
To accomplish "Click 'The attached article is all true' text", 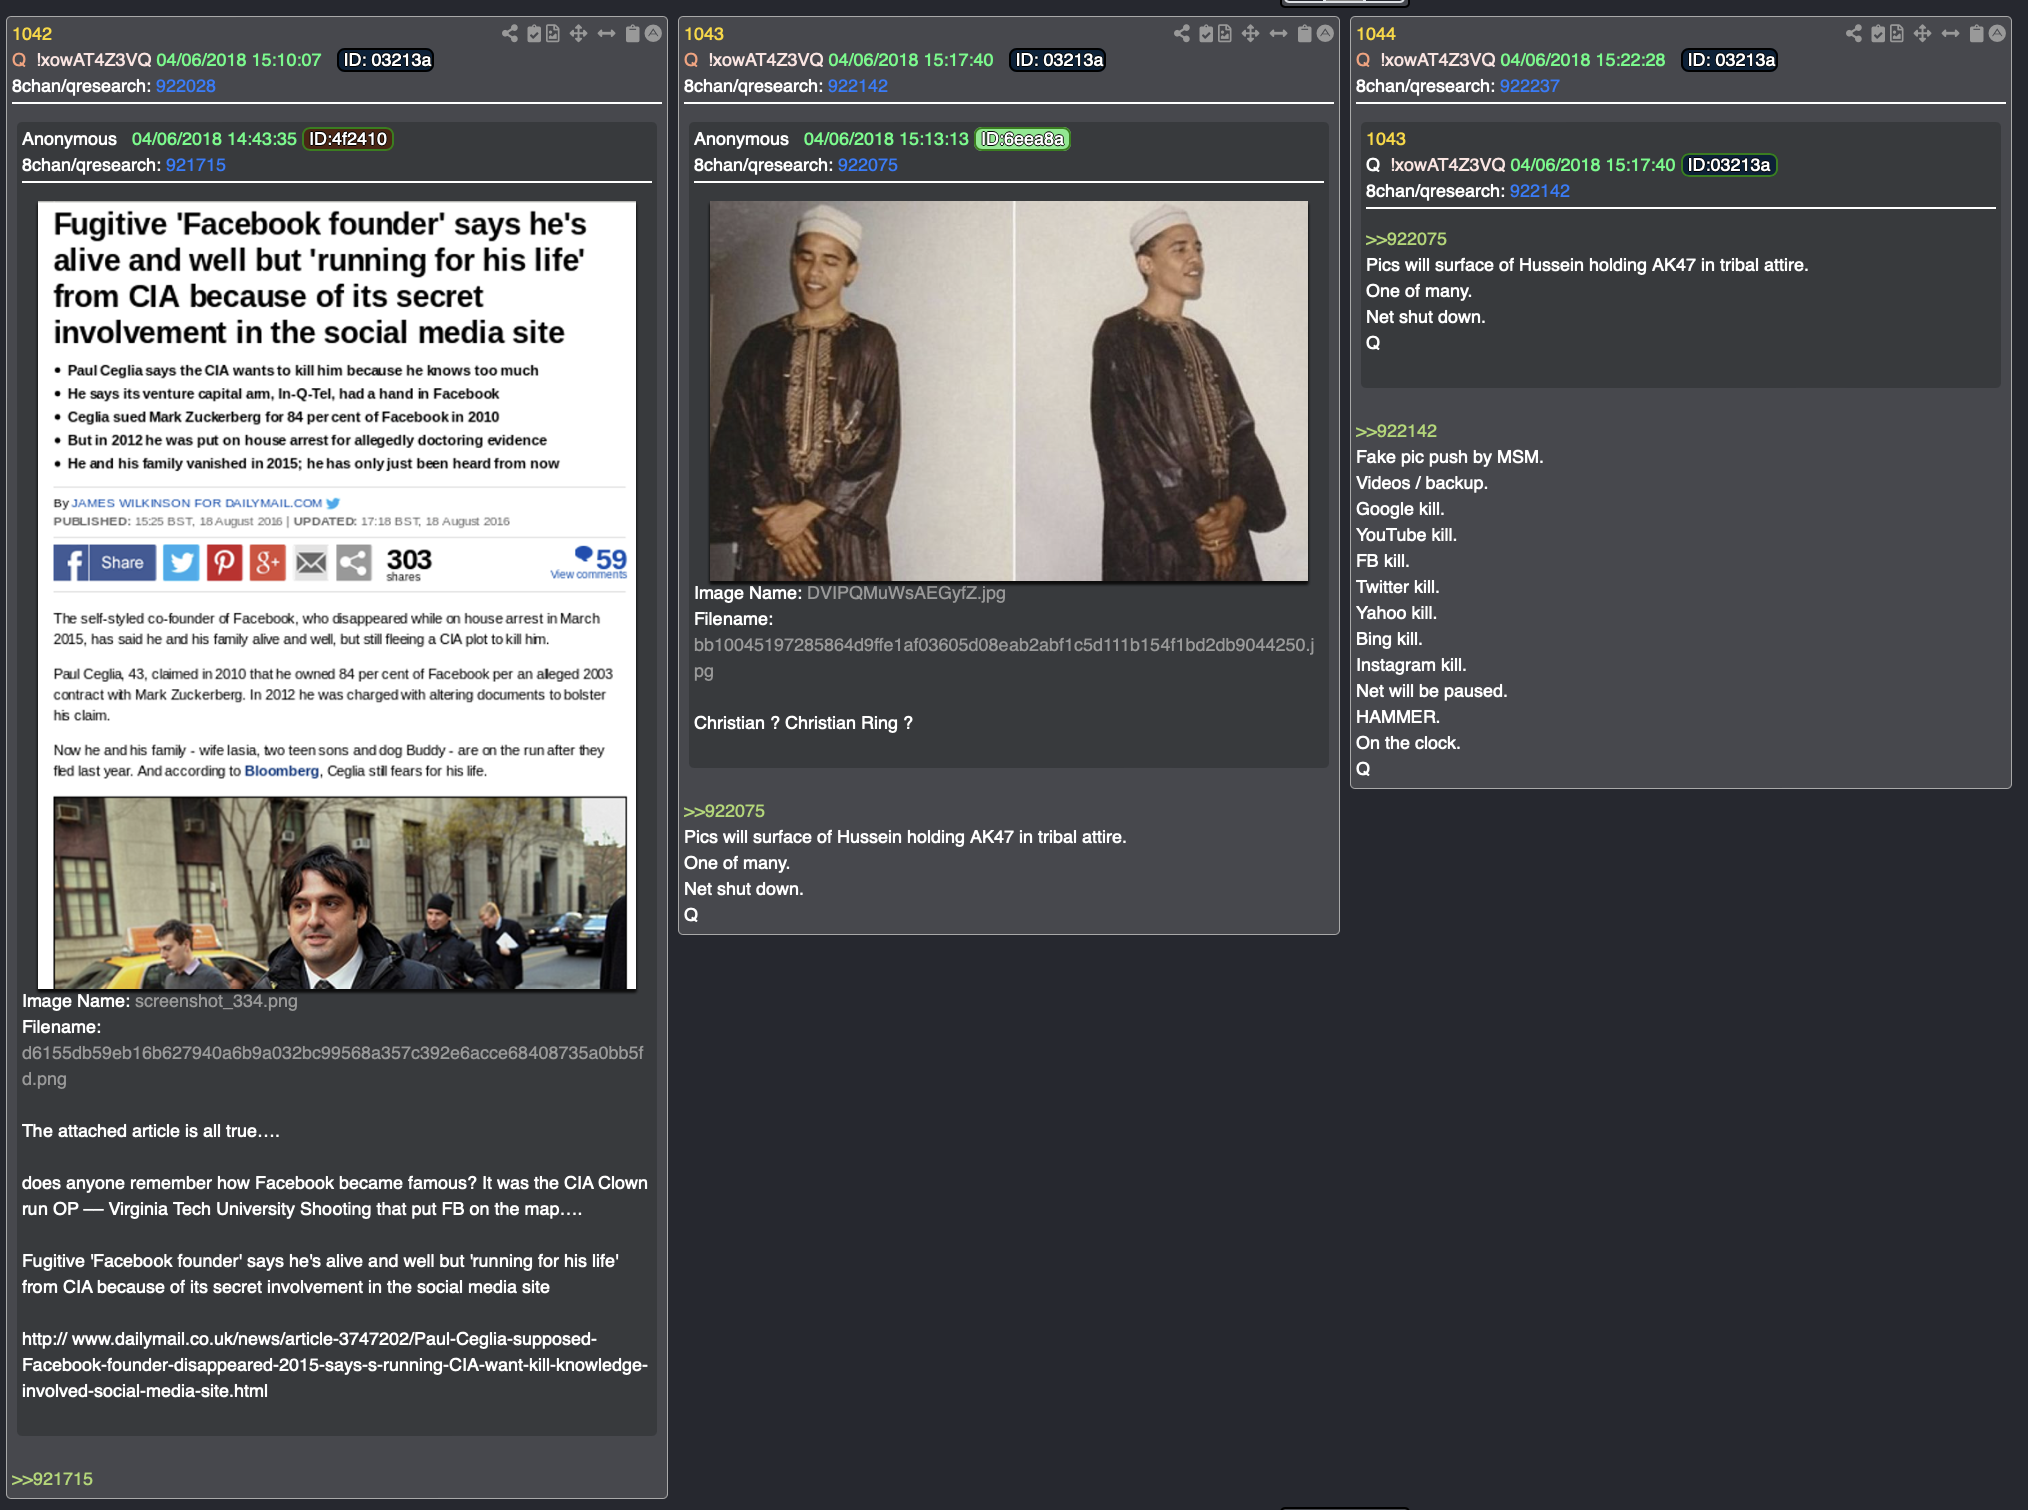I will [x=151, y=1131].
